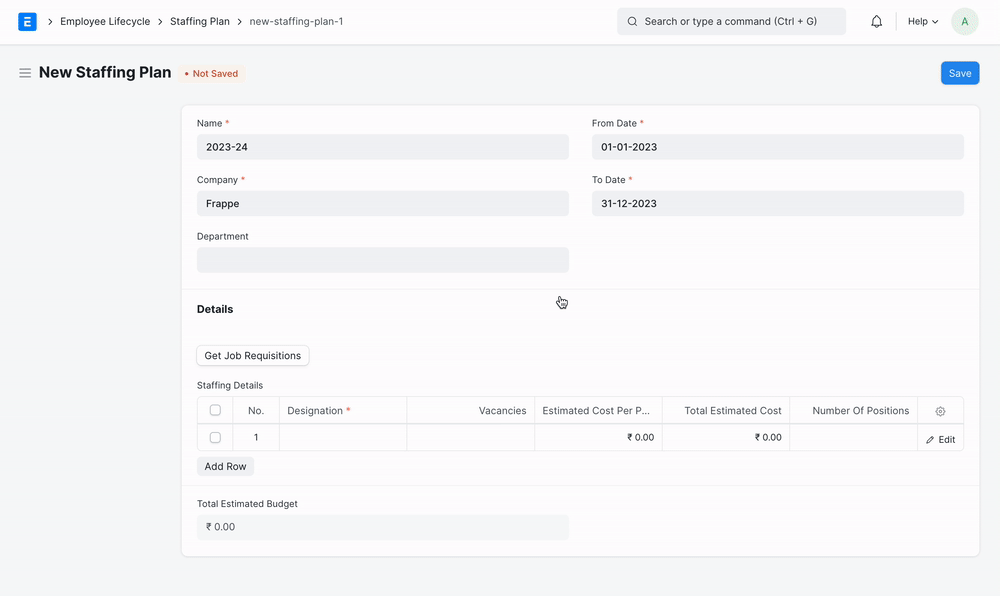The image size is (1000, 596).
Task: Select all rows with header checkbox
Action: (x=215, y=410)
